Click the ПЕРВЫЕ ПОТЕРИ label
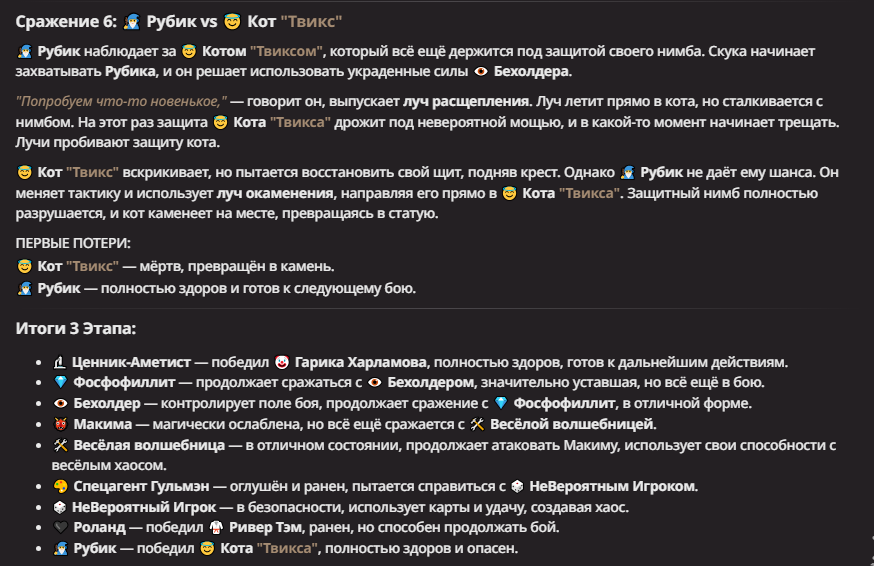 [73, 243]
